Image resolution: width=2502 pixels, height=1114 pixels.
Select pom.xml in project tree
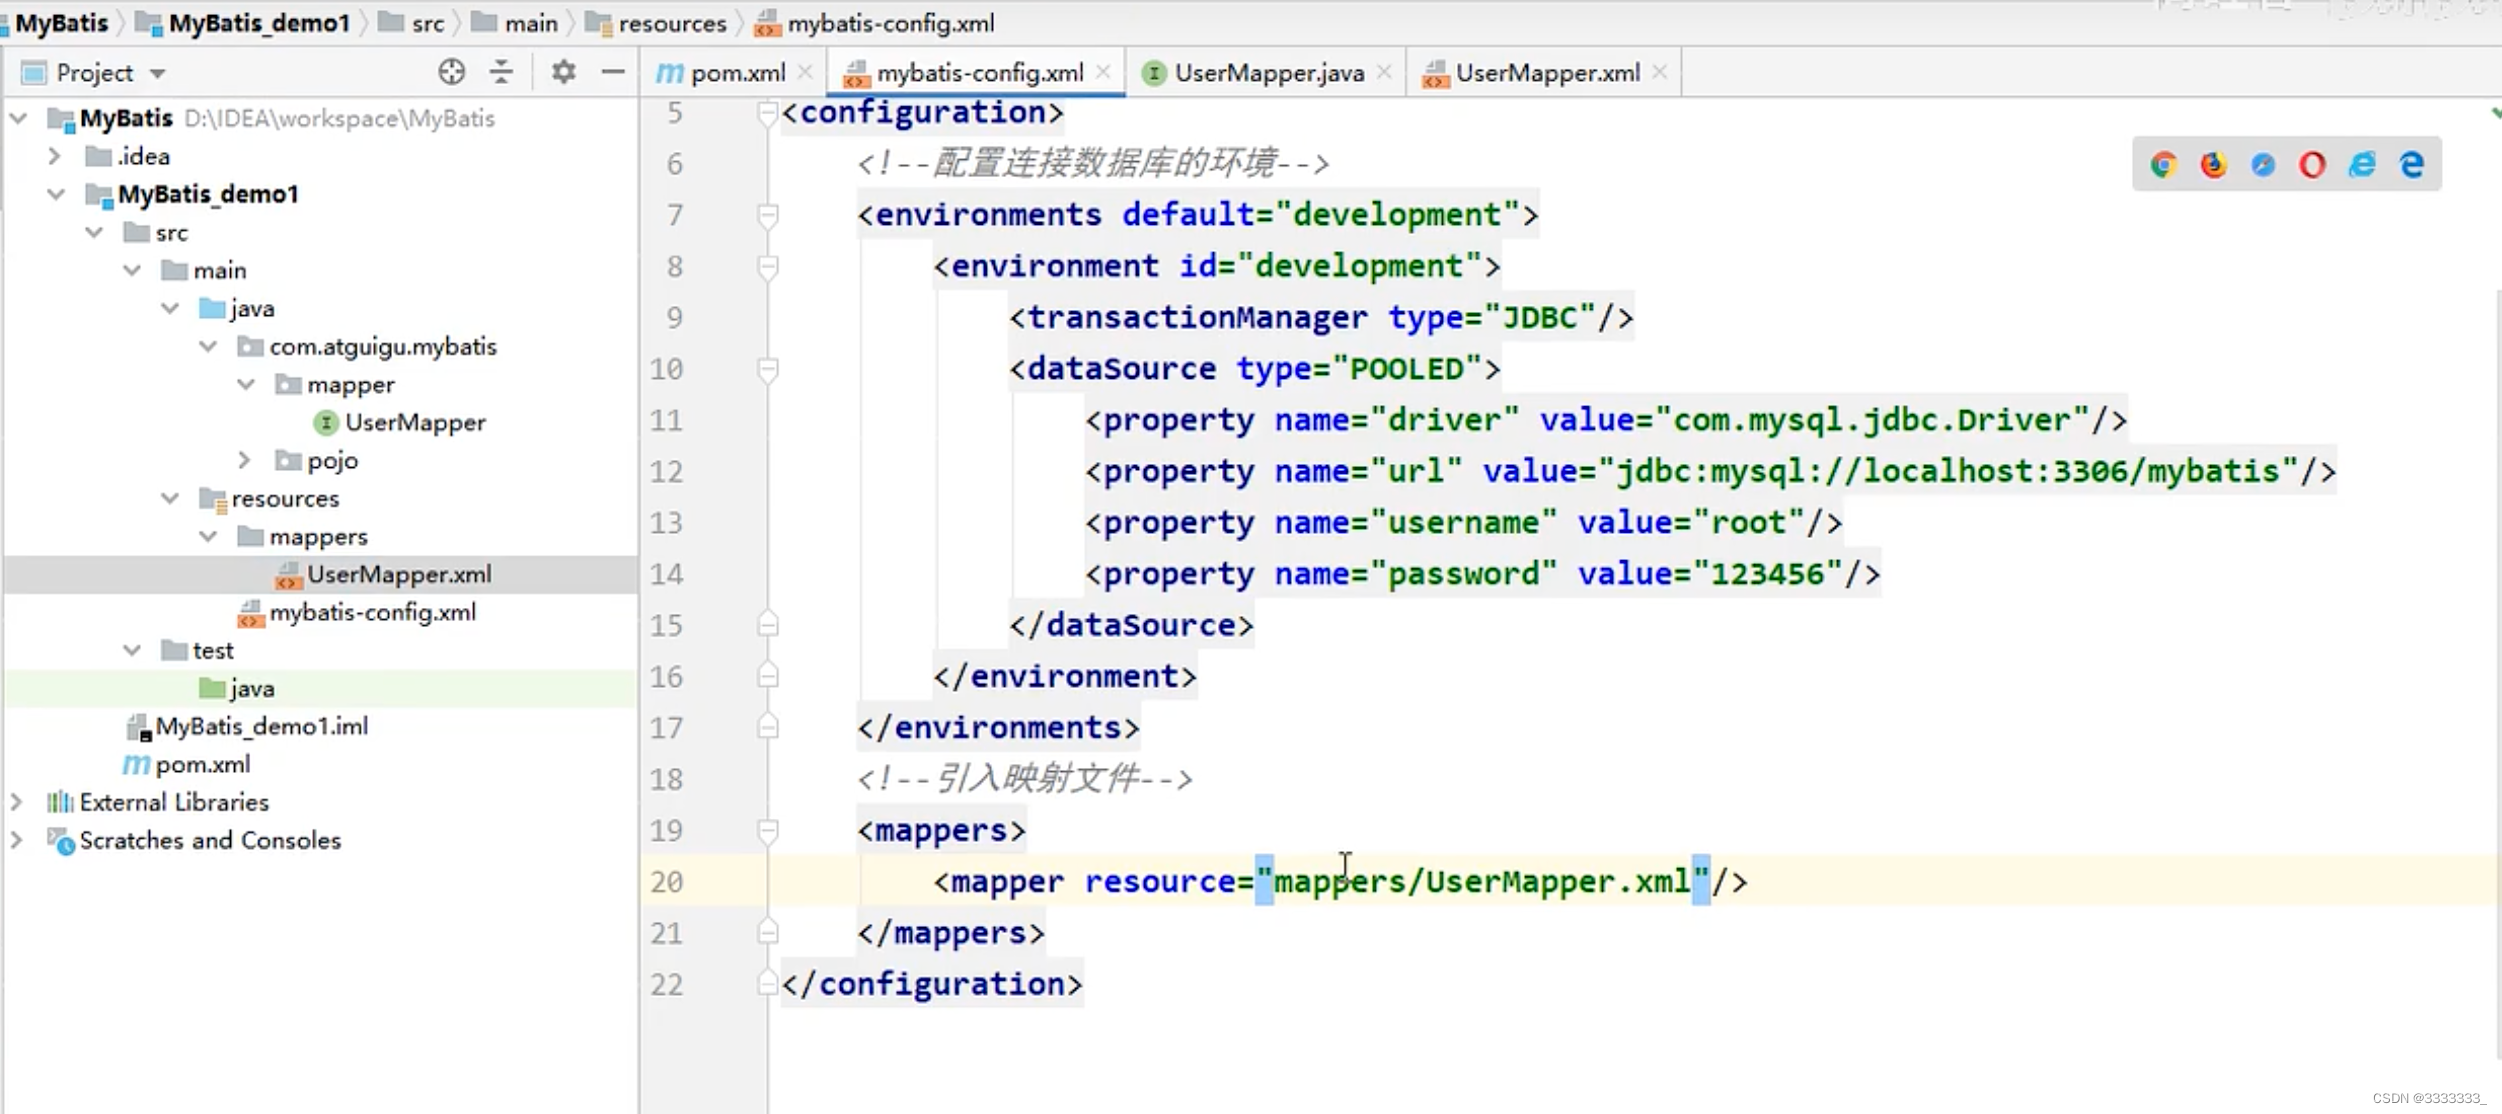click(187, 764)
